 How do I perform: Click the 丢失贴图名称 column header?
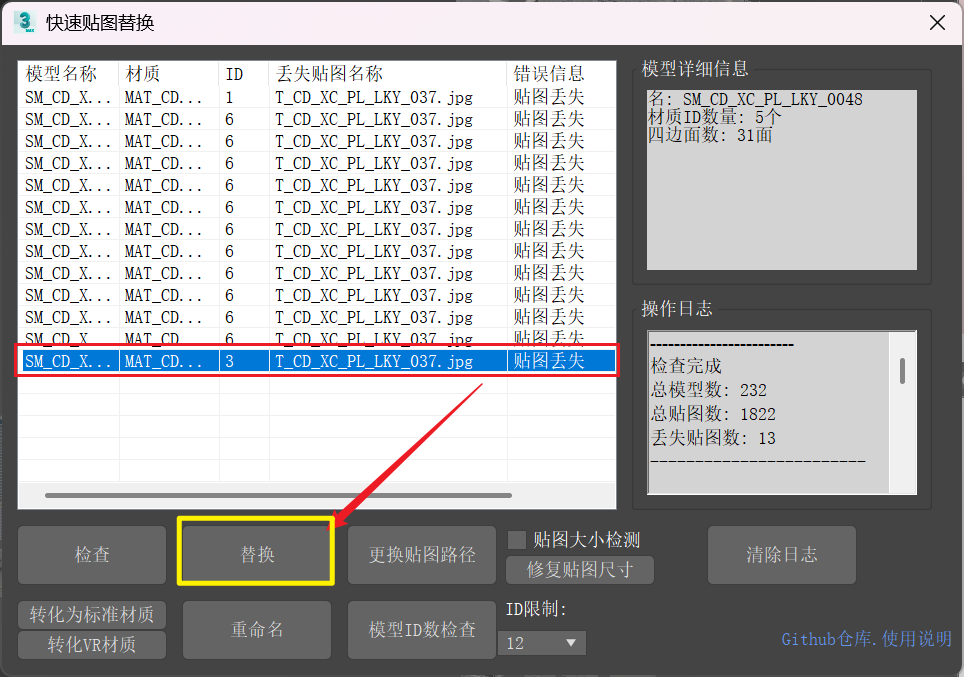pyautogui.click(x=330, y=74)
